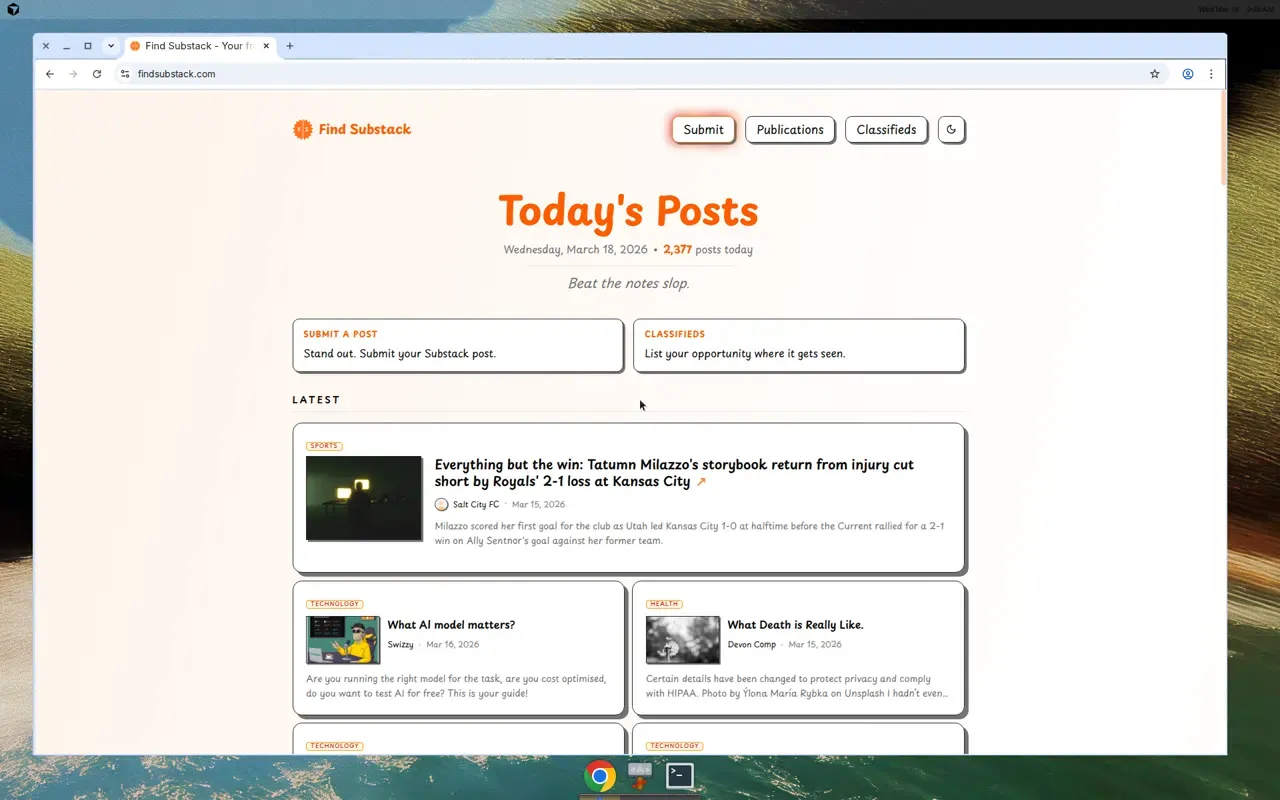The width and height of the screenshot is (1280, 800).
Task: Reload the page using the refresh icon
Action: coord(97,74)
